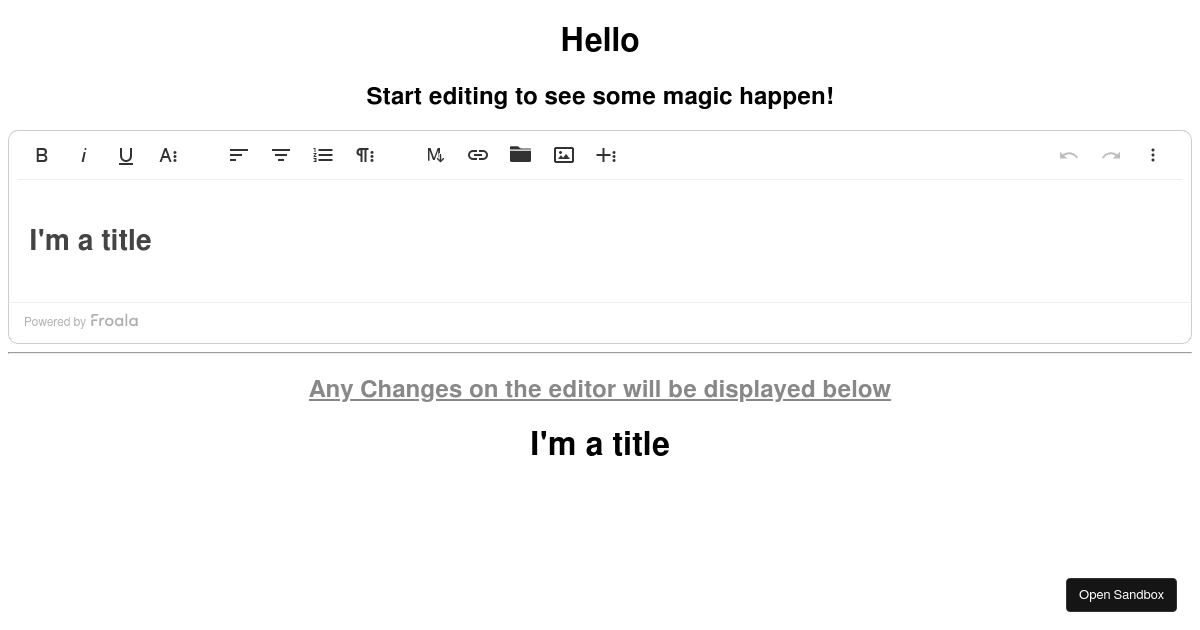Click the 'I'm a title' text in the editor
Screen dimensions: 1200x630
90,240
